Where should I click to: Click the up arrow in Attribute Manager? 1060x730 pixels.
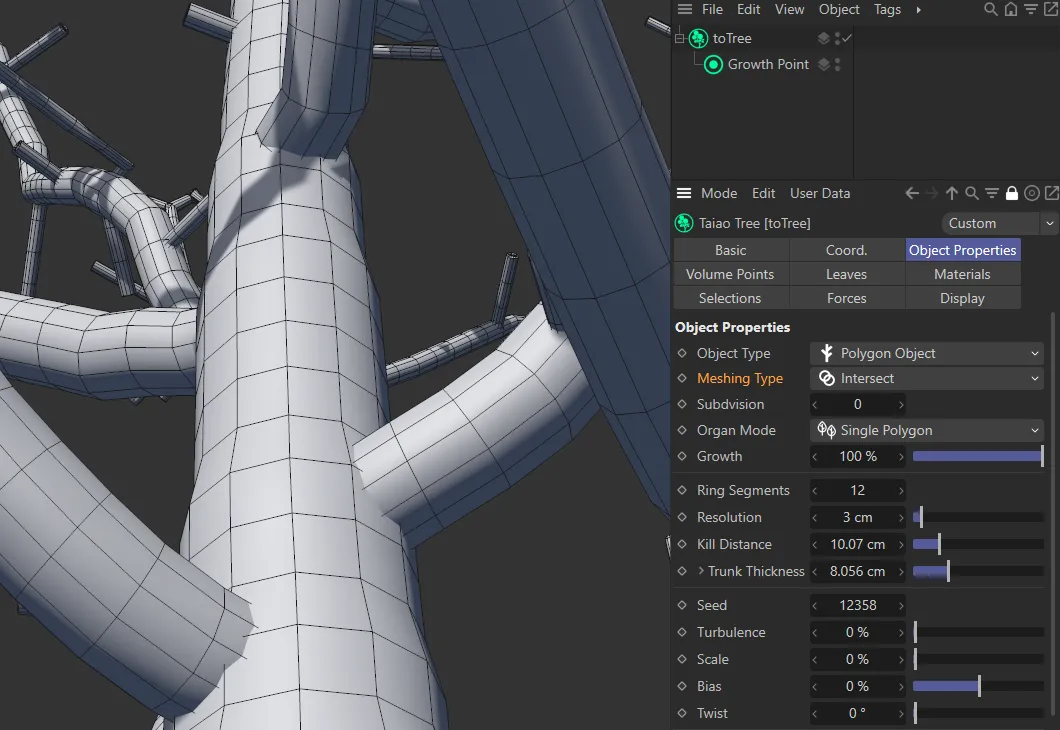[x=952, y=193]
